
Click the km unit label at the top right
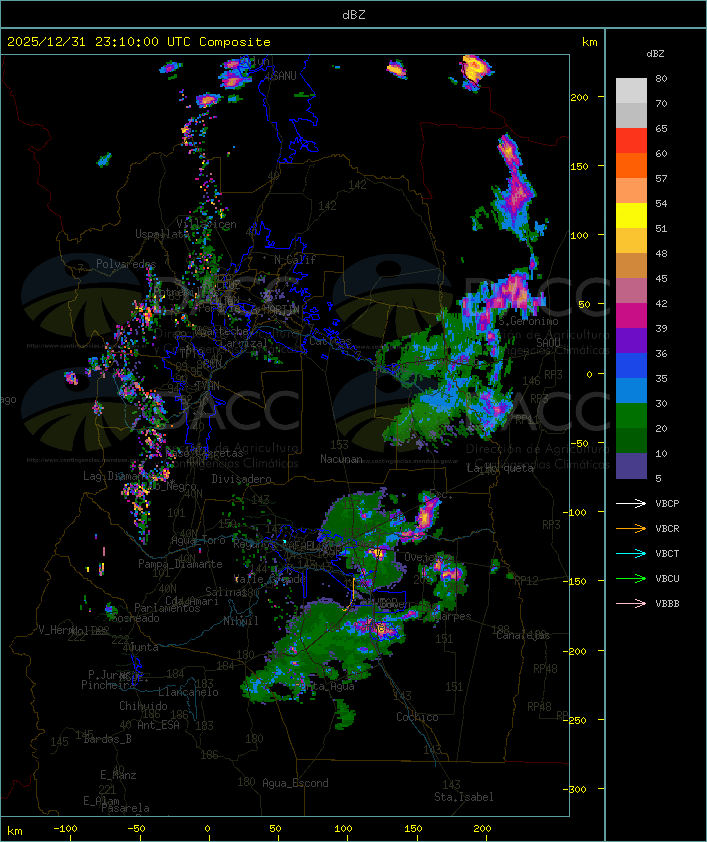589,42
